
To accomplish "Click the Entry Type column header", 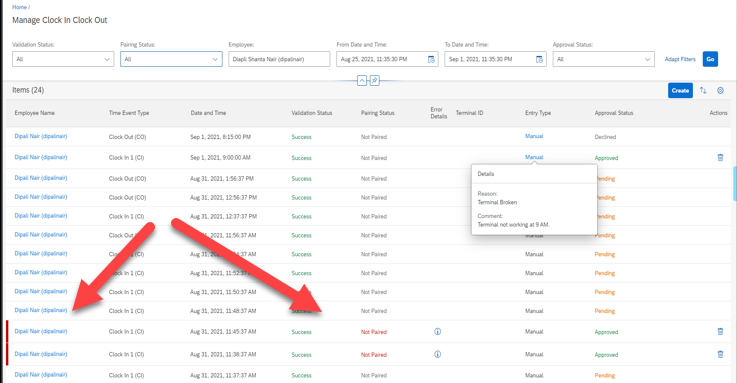I will point(538,113).
